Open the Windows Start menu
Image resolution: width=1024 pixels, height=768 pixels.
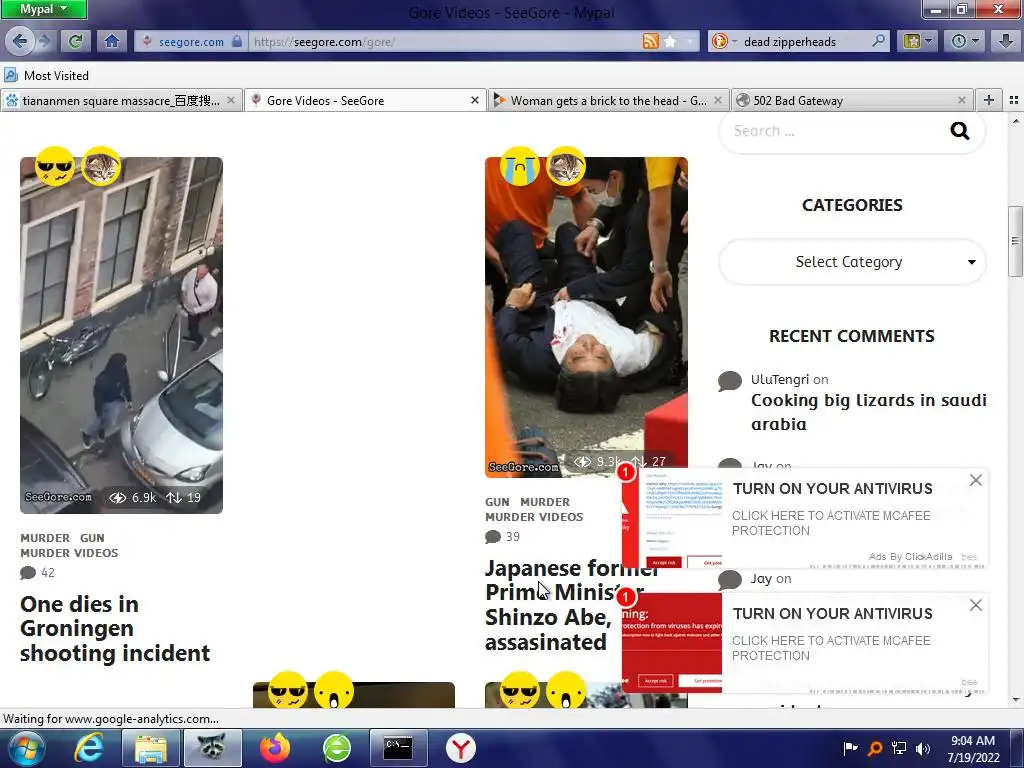(x=24, y=748)
